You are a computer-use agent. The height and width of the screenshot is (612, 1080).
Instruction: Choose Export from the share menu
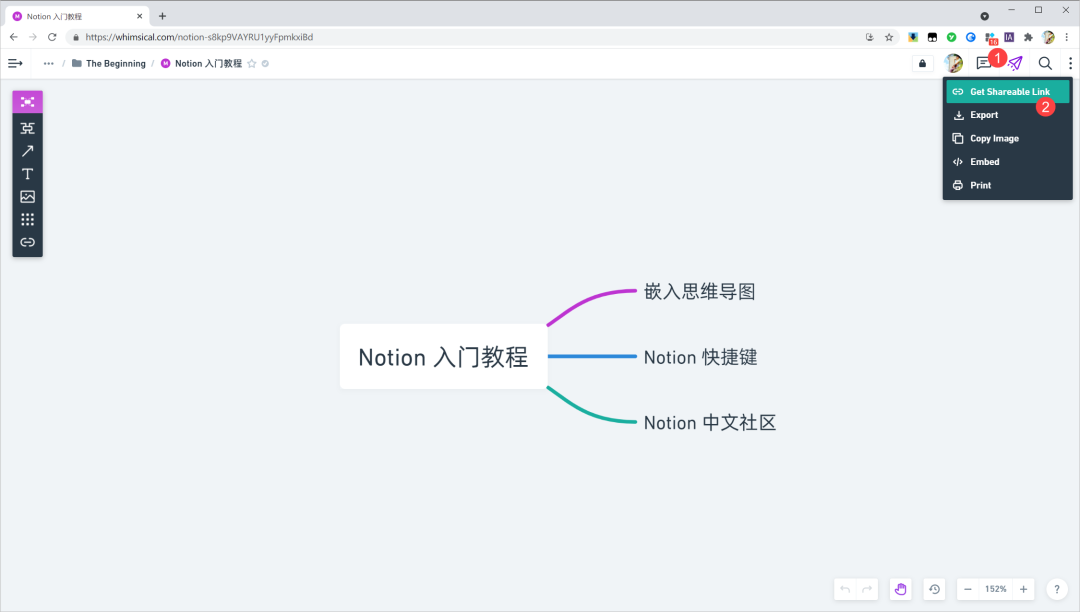pyautogui.click(x=1008, y=115)
